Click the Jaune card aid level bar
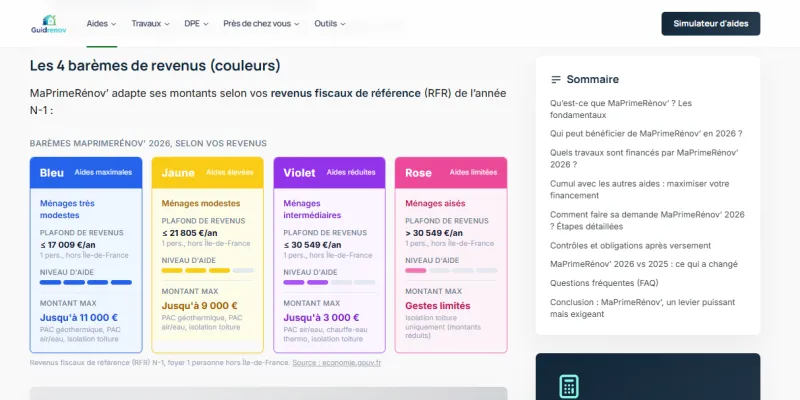The width and height of the screenshot is (800, 400). [x=208, y=270]
